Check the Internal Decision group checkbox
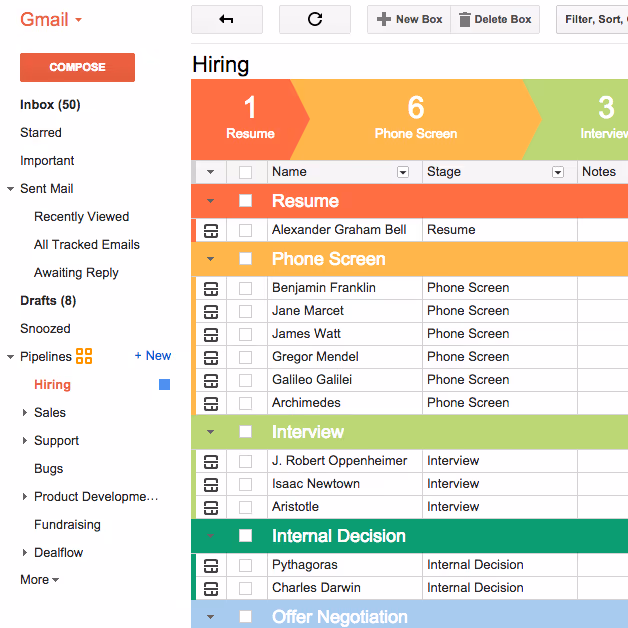Image resolution: width=628 pixels, height=628 pixels. (246, 535)
